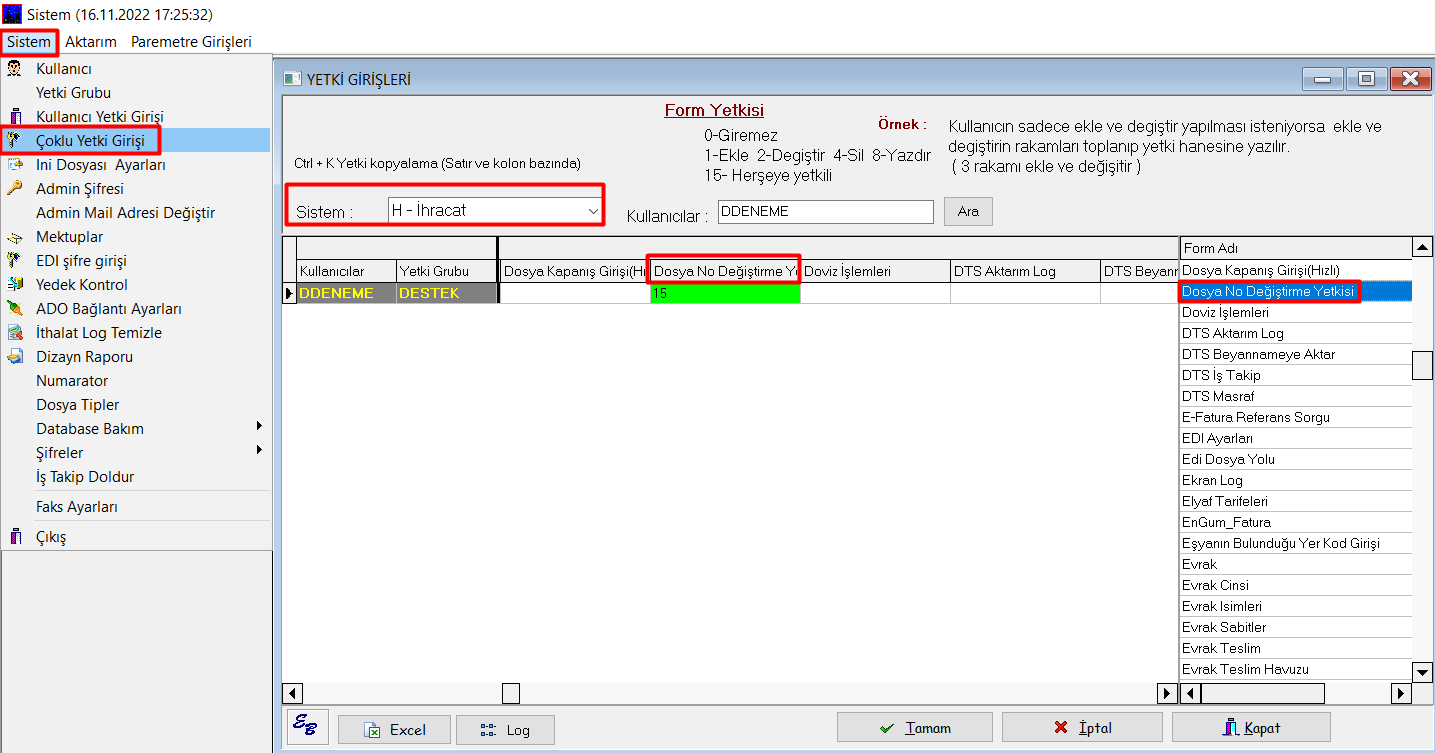The width and height of the screenshot is (1435, 753).
Task: Select E-Fatura Referans Sorgu in list
Action: point(1296,417)
